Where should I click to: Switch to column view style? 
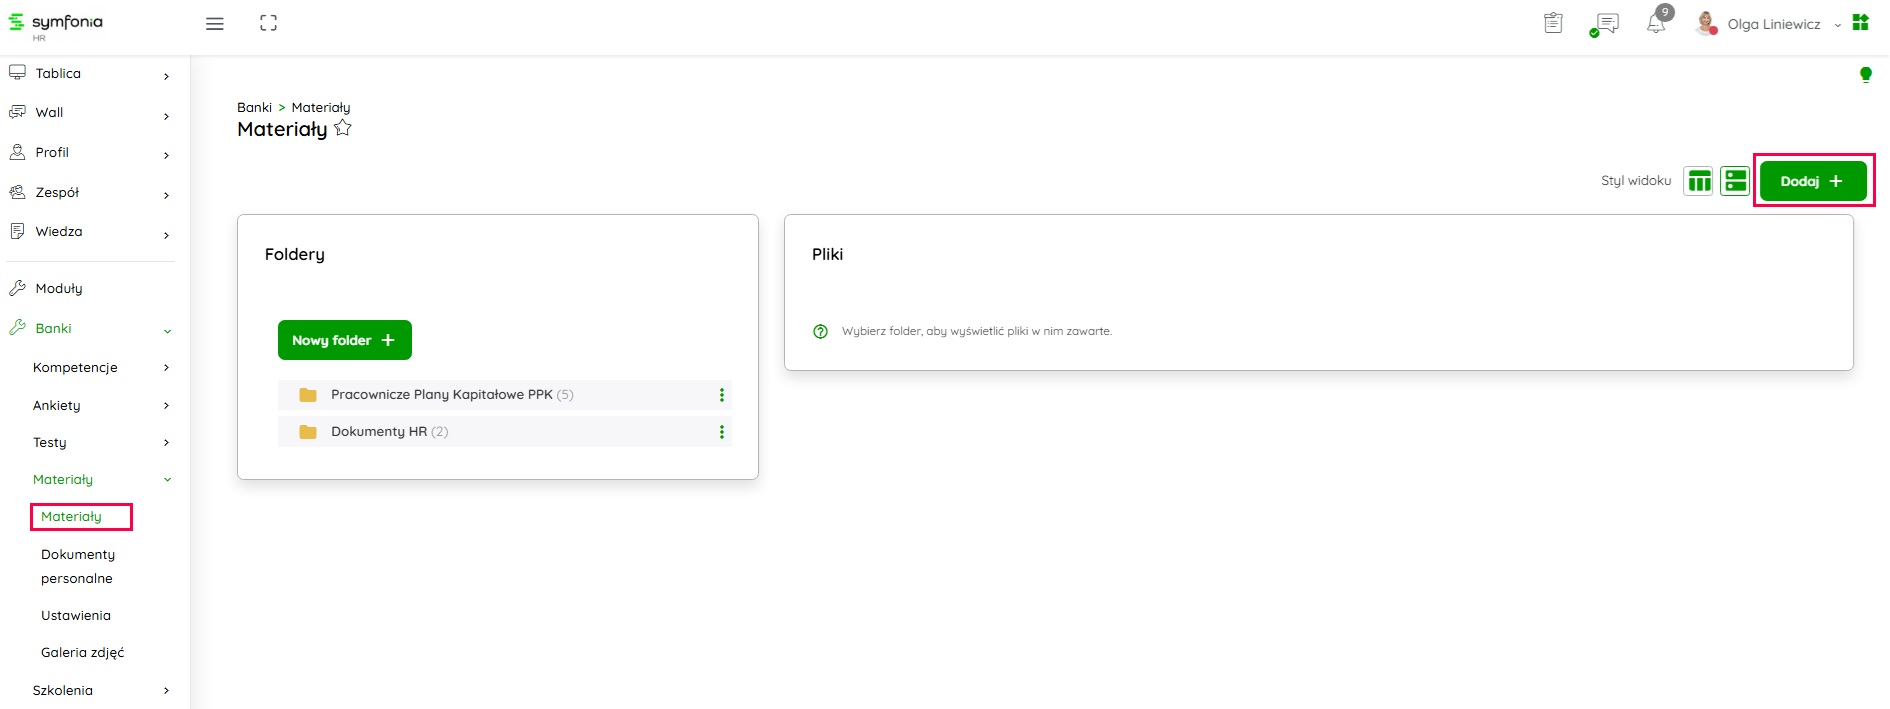(x=1698, y=181)
